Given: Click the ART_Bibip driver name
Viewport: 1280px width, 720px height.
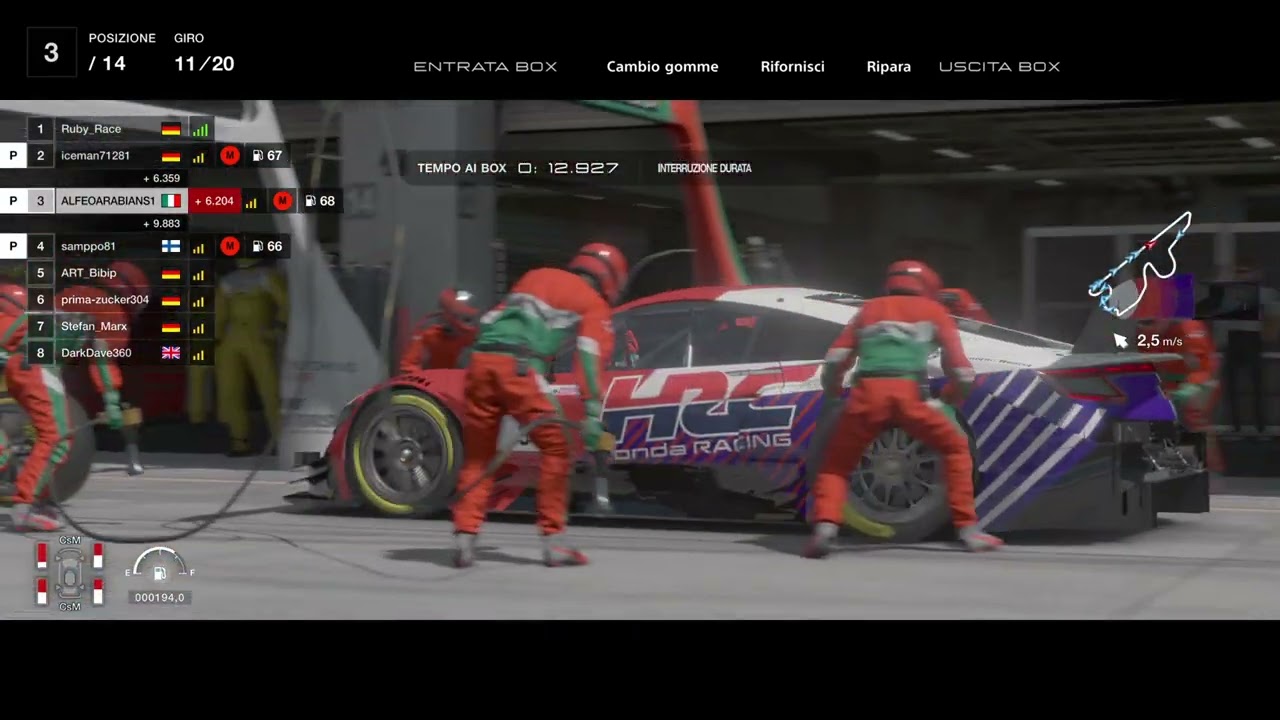Looking at the screenshot, I should pos(89,273).
